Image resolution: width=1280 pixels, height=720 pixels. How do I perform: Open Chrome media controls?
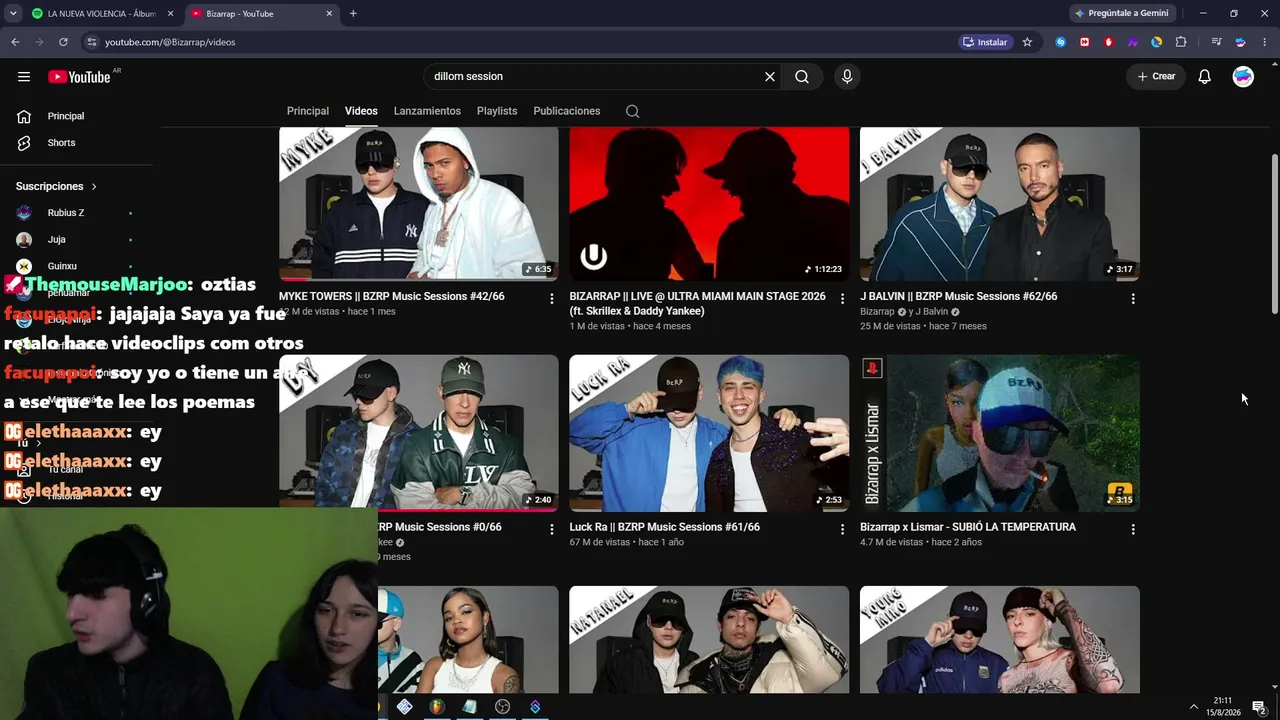(1216, 42)
